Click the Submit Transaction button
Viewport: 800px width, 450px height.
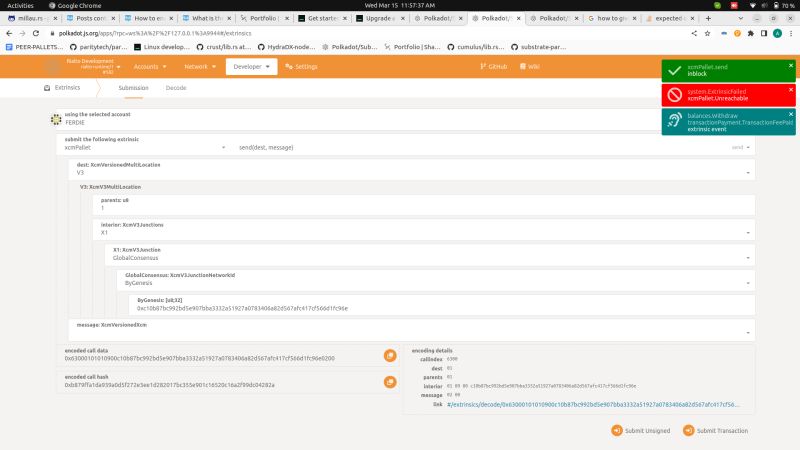pos(716,431)
